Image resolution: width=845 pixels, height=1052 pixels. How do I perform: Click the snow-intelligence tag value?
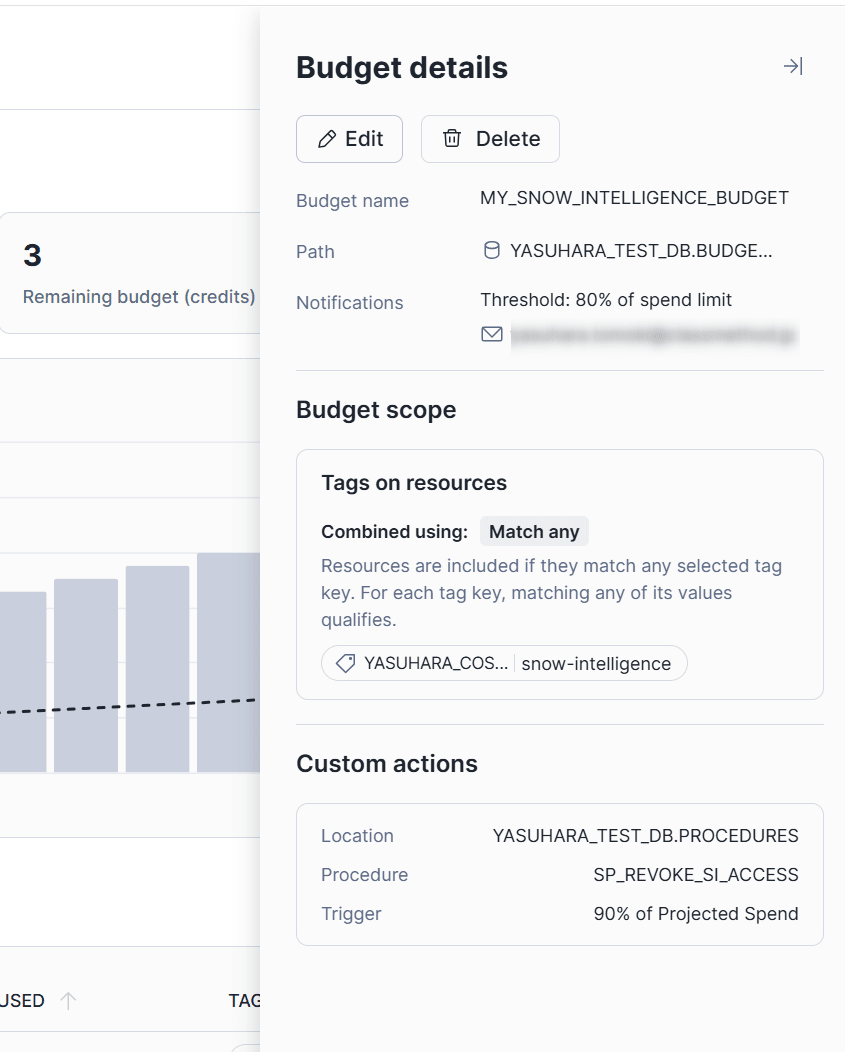(596, 663)
